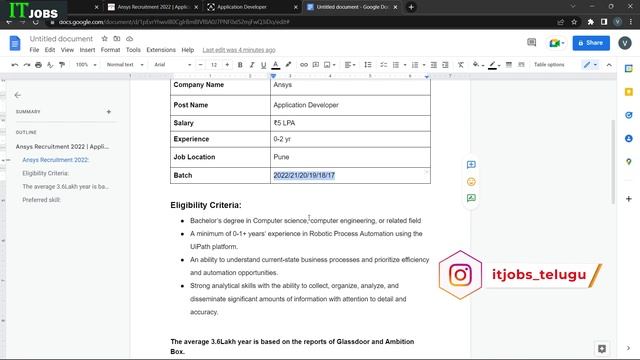Open the comment history
The height and width of the screenshot is (360, 640).
pos(531,42)
